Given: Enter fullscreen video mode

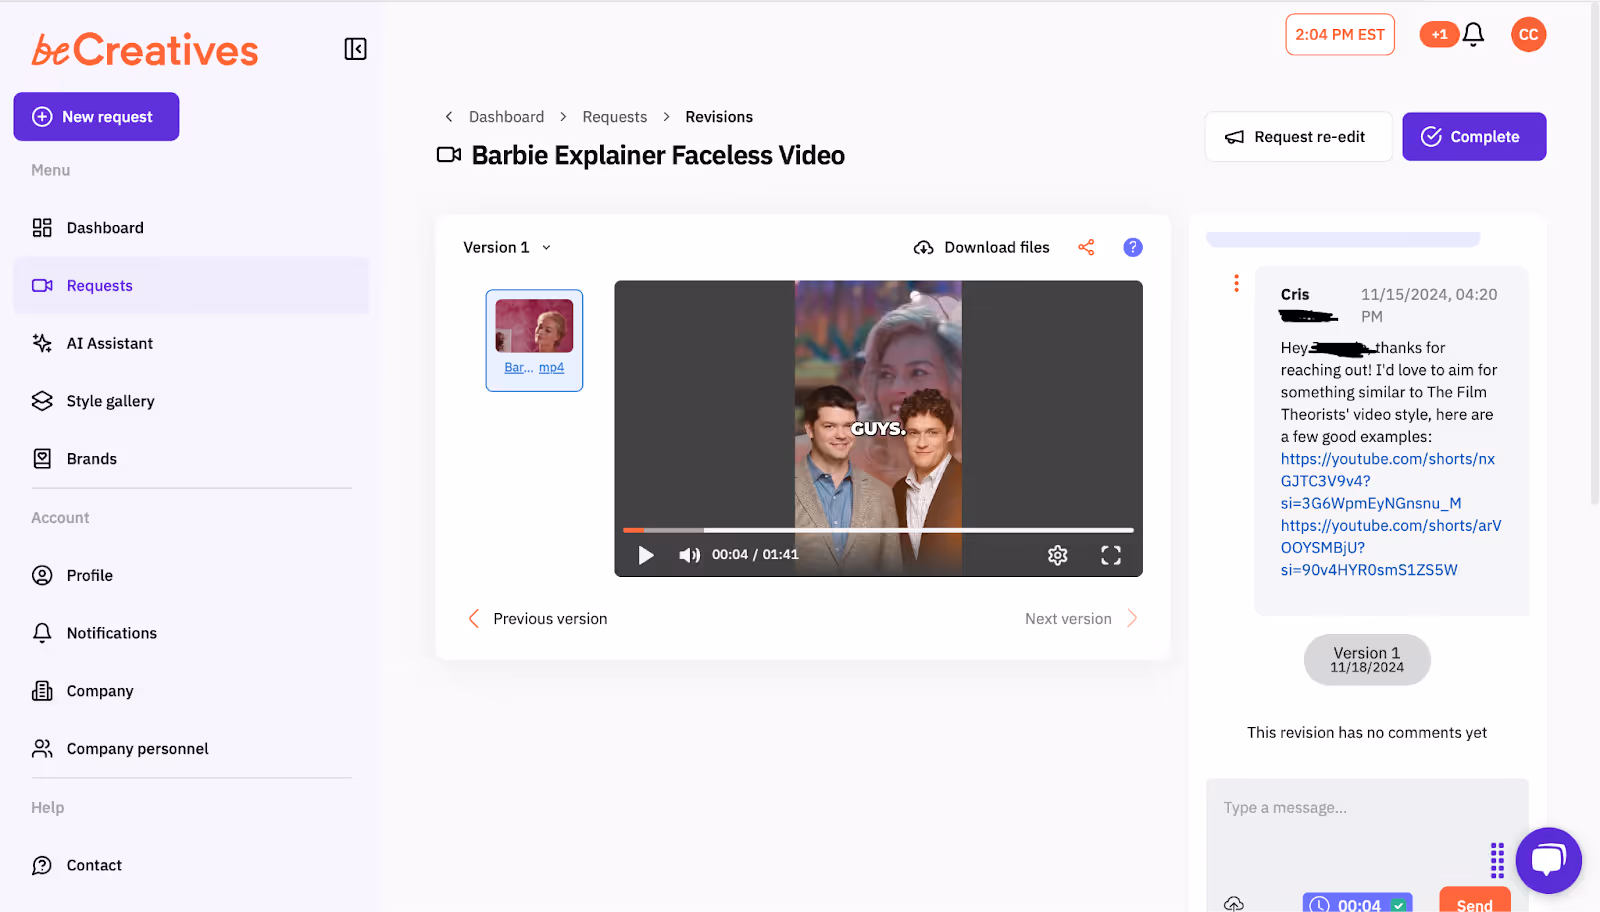Looking at the screenshot, I should pos(1111,555).
